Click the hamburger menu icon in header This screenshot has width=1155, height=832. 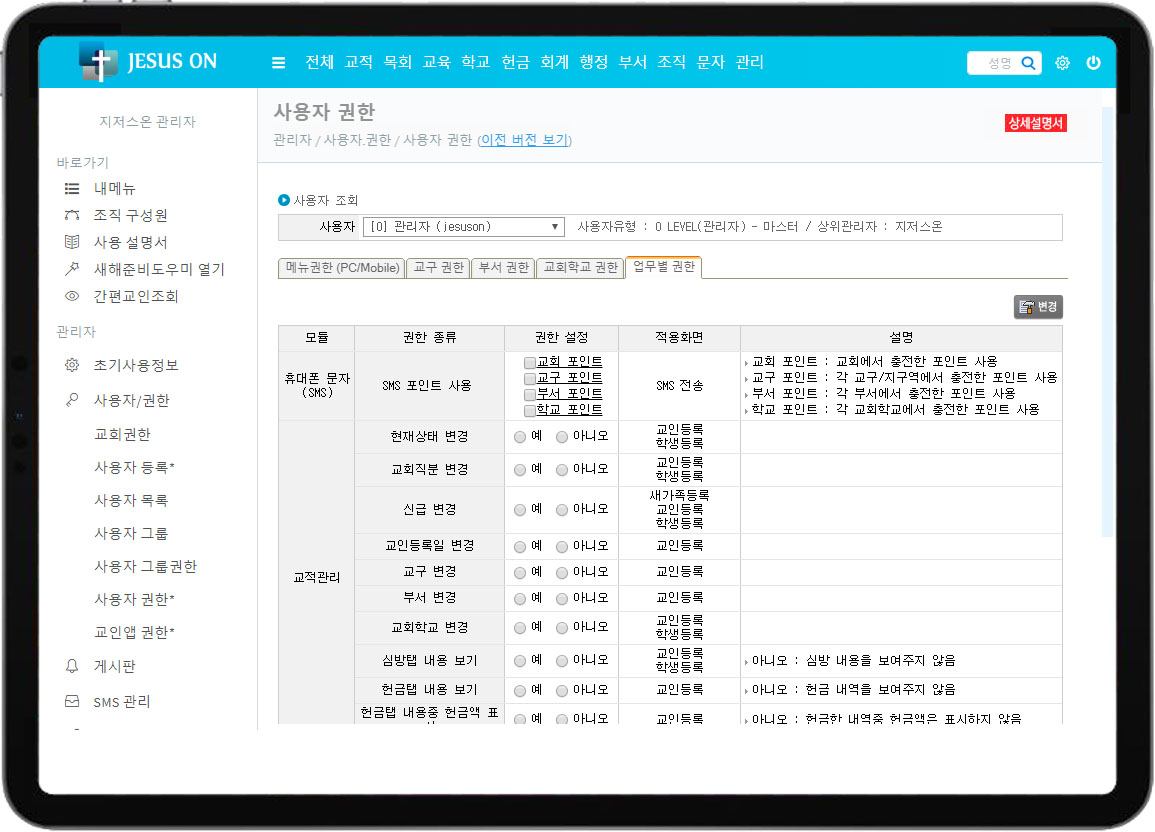pyautogui.click(x=279, y=63)
